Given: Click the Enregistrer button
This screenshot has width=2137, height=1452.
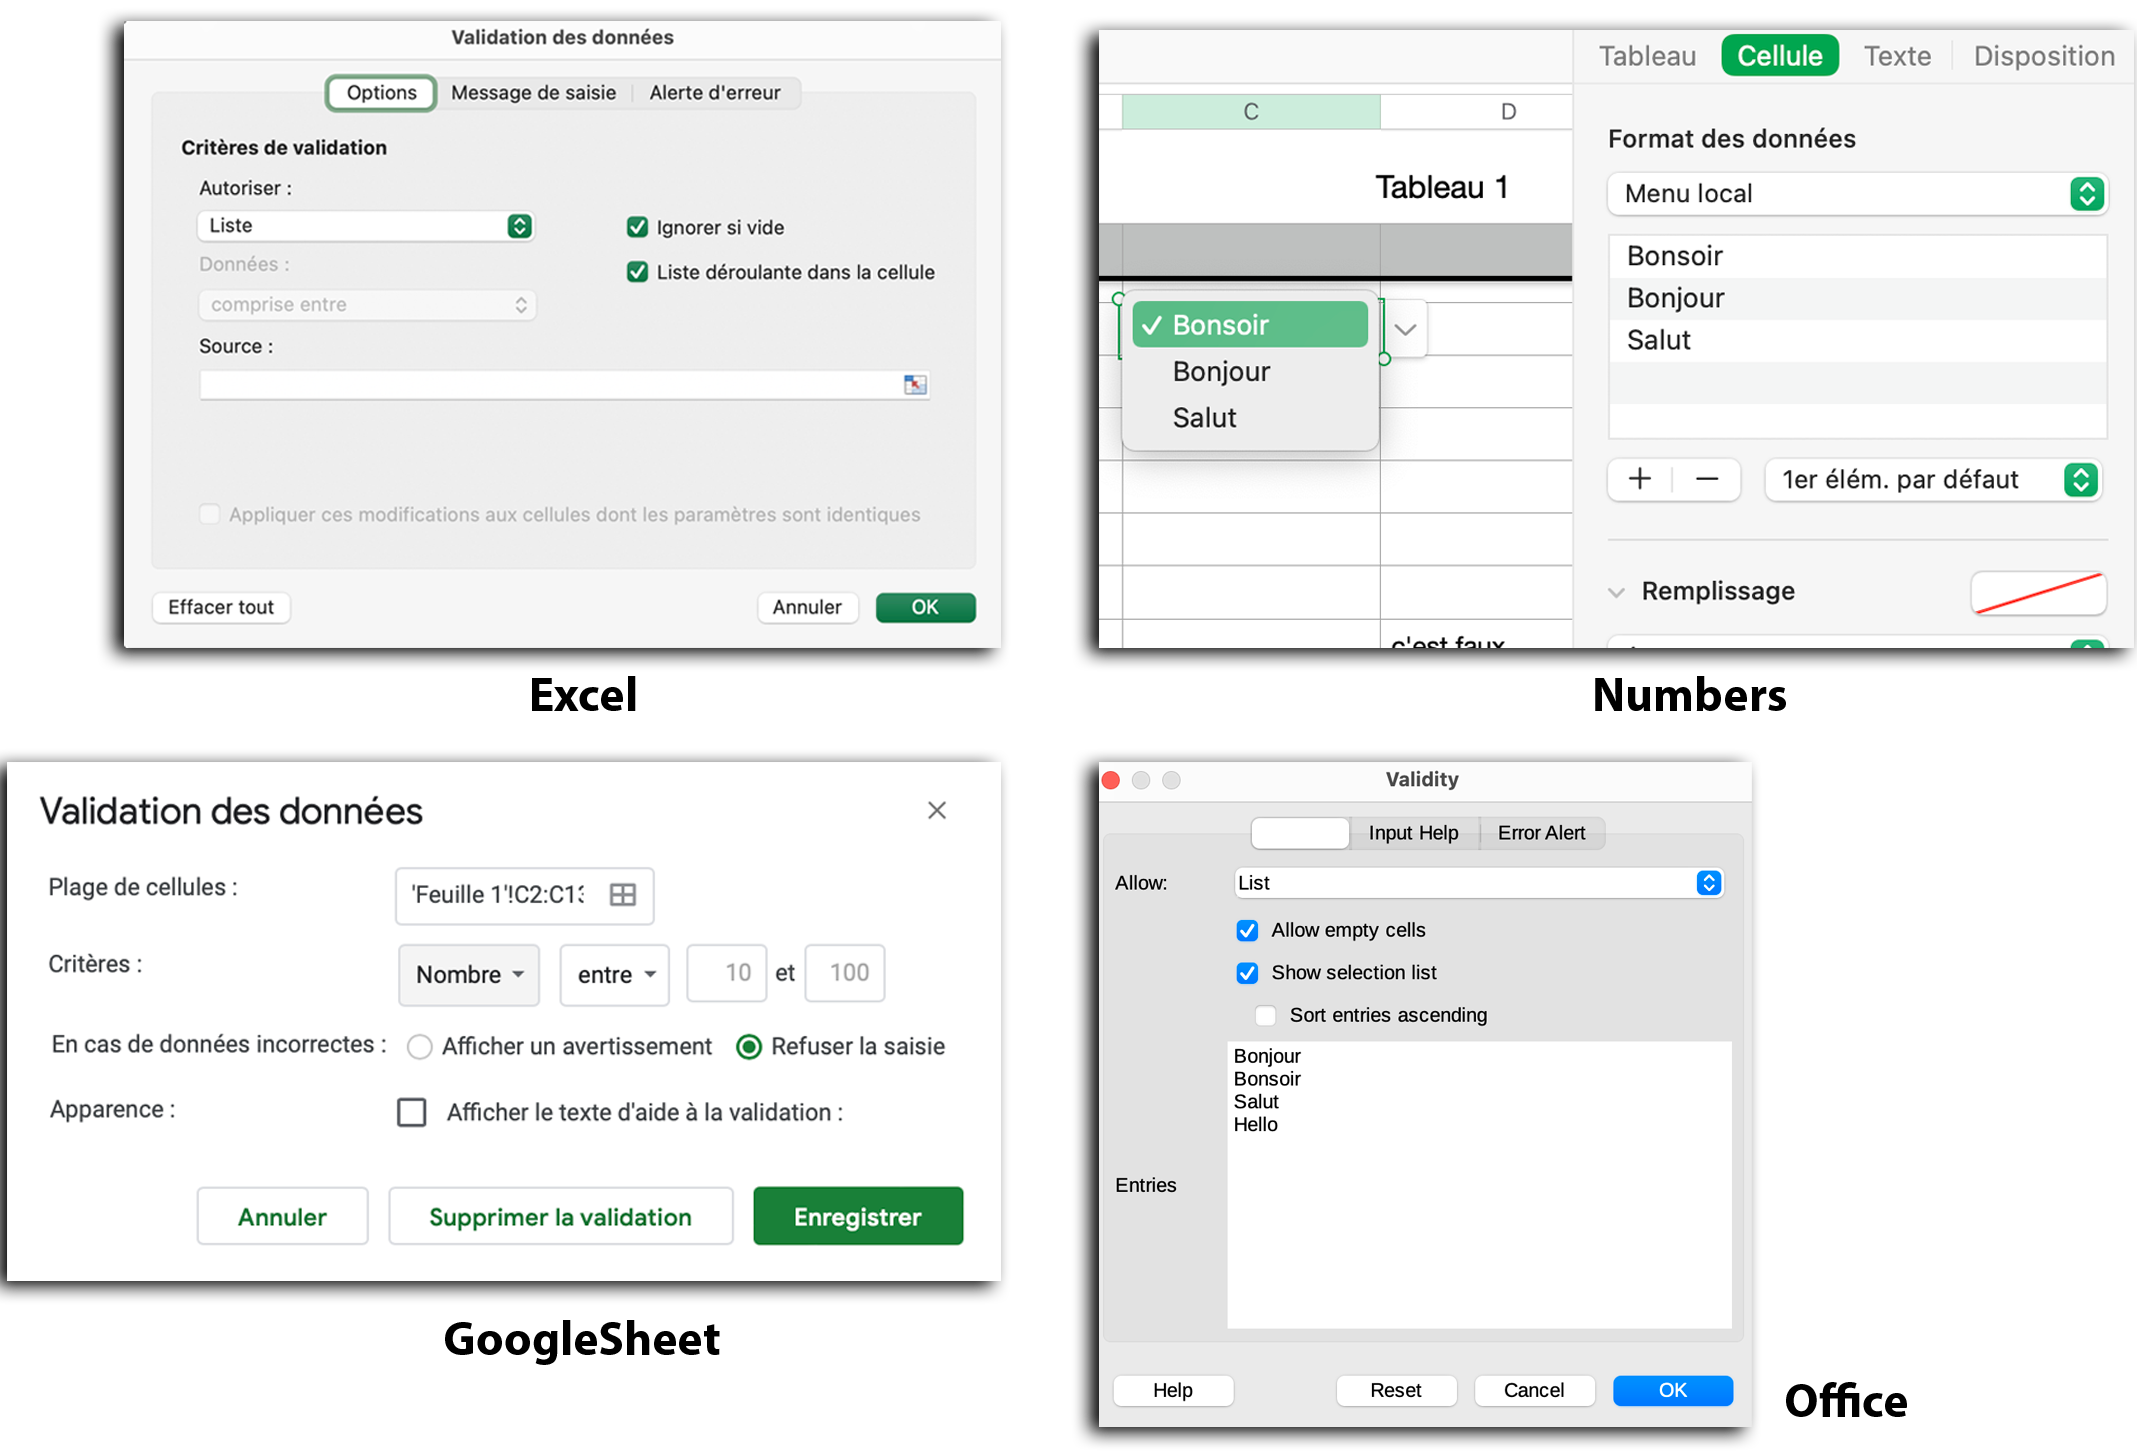Looking at the screenshot, I should pos(858,1217).
